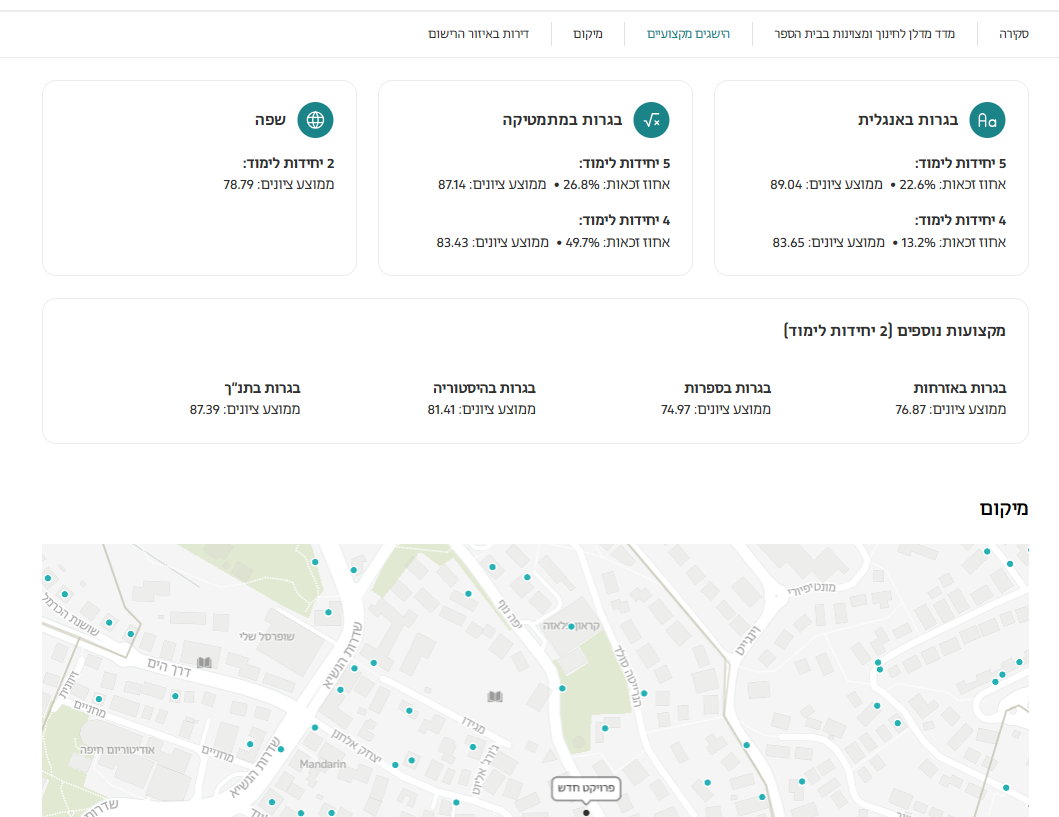This screenshot has width=1059, height=817.
Task: Click the Aa icon beside בגרות באנגלית
Action: pyautogui.click(x=987, y=120)
